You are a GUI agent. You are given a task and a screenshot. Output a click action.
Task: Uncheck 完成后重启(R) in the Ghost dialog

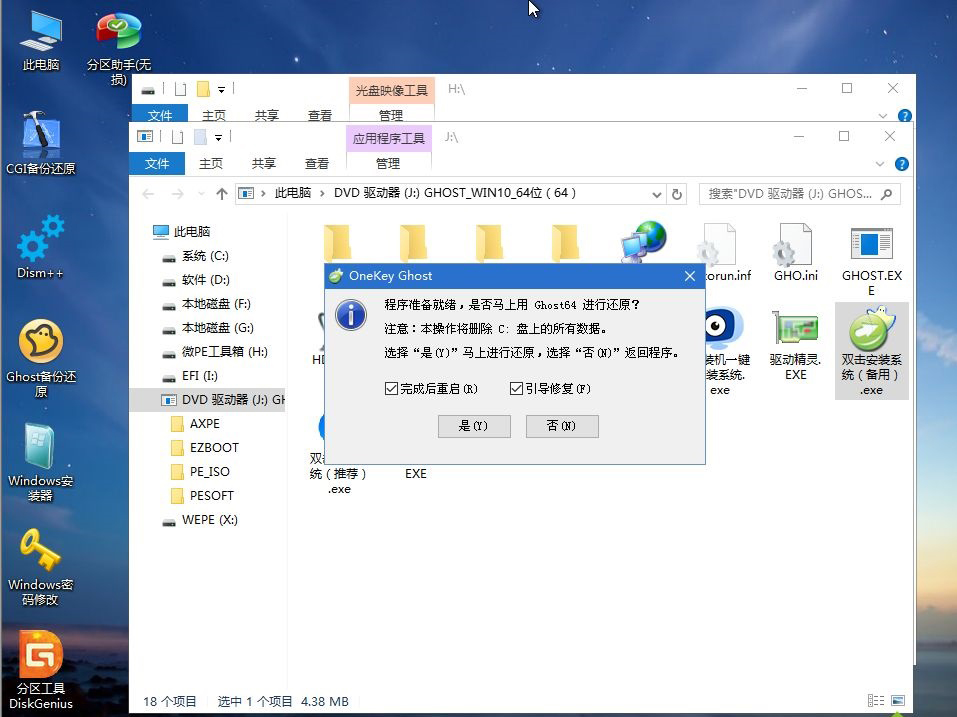coord(392,388)
